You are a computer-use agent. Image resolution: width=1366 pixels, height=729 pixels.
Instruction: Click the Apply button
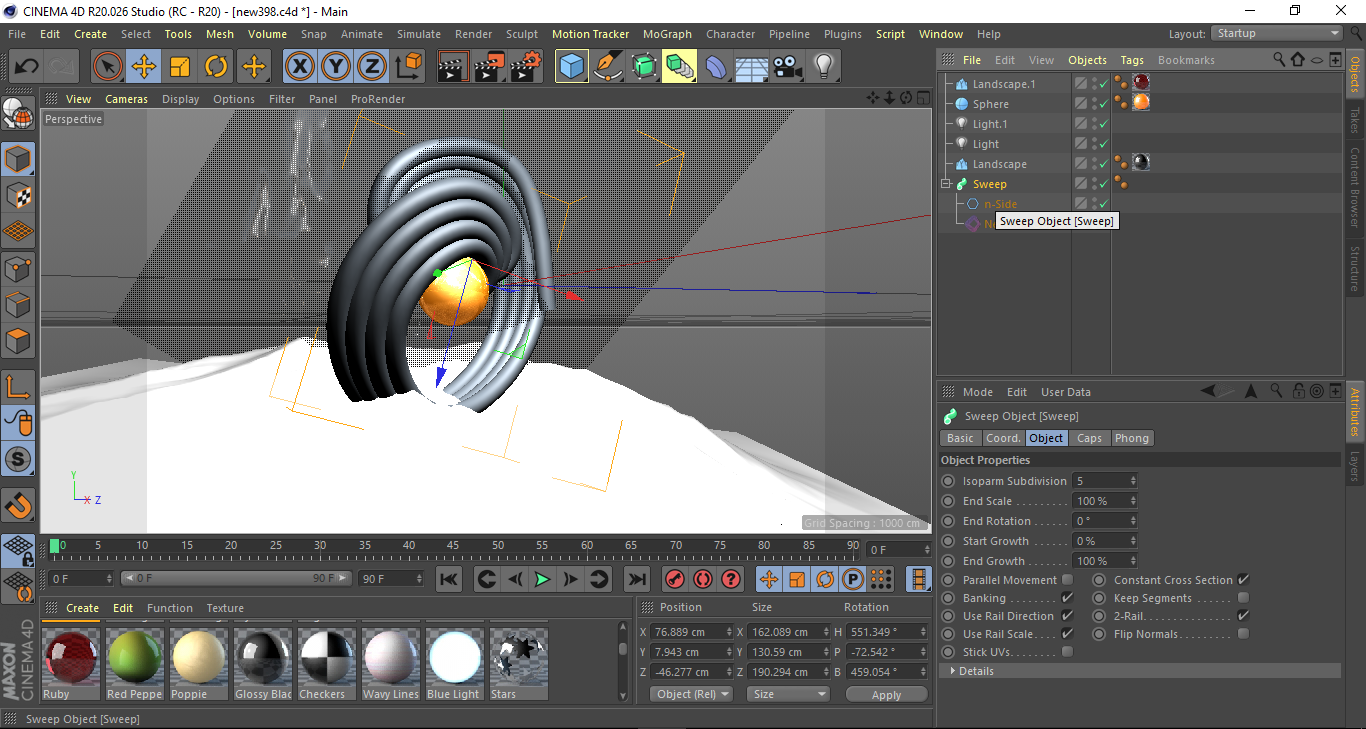click(x=886, y=694)
